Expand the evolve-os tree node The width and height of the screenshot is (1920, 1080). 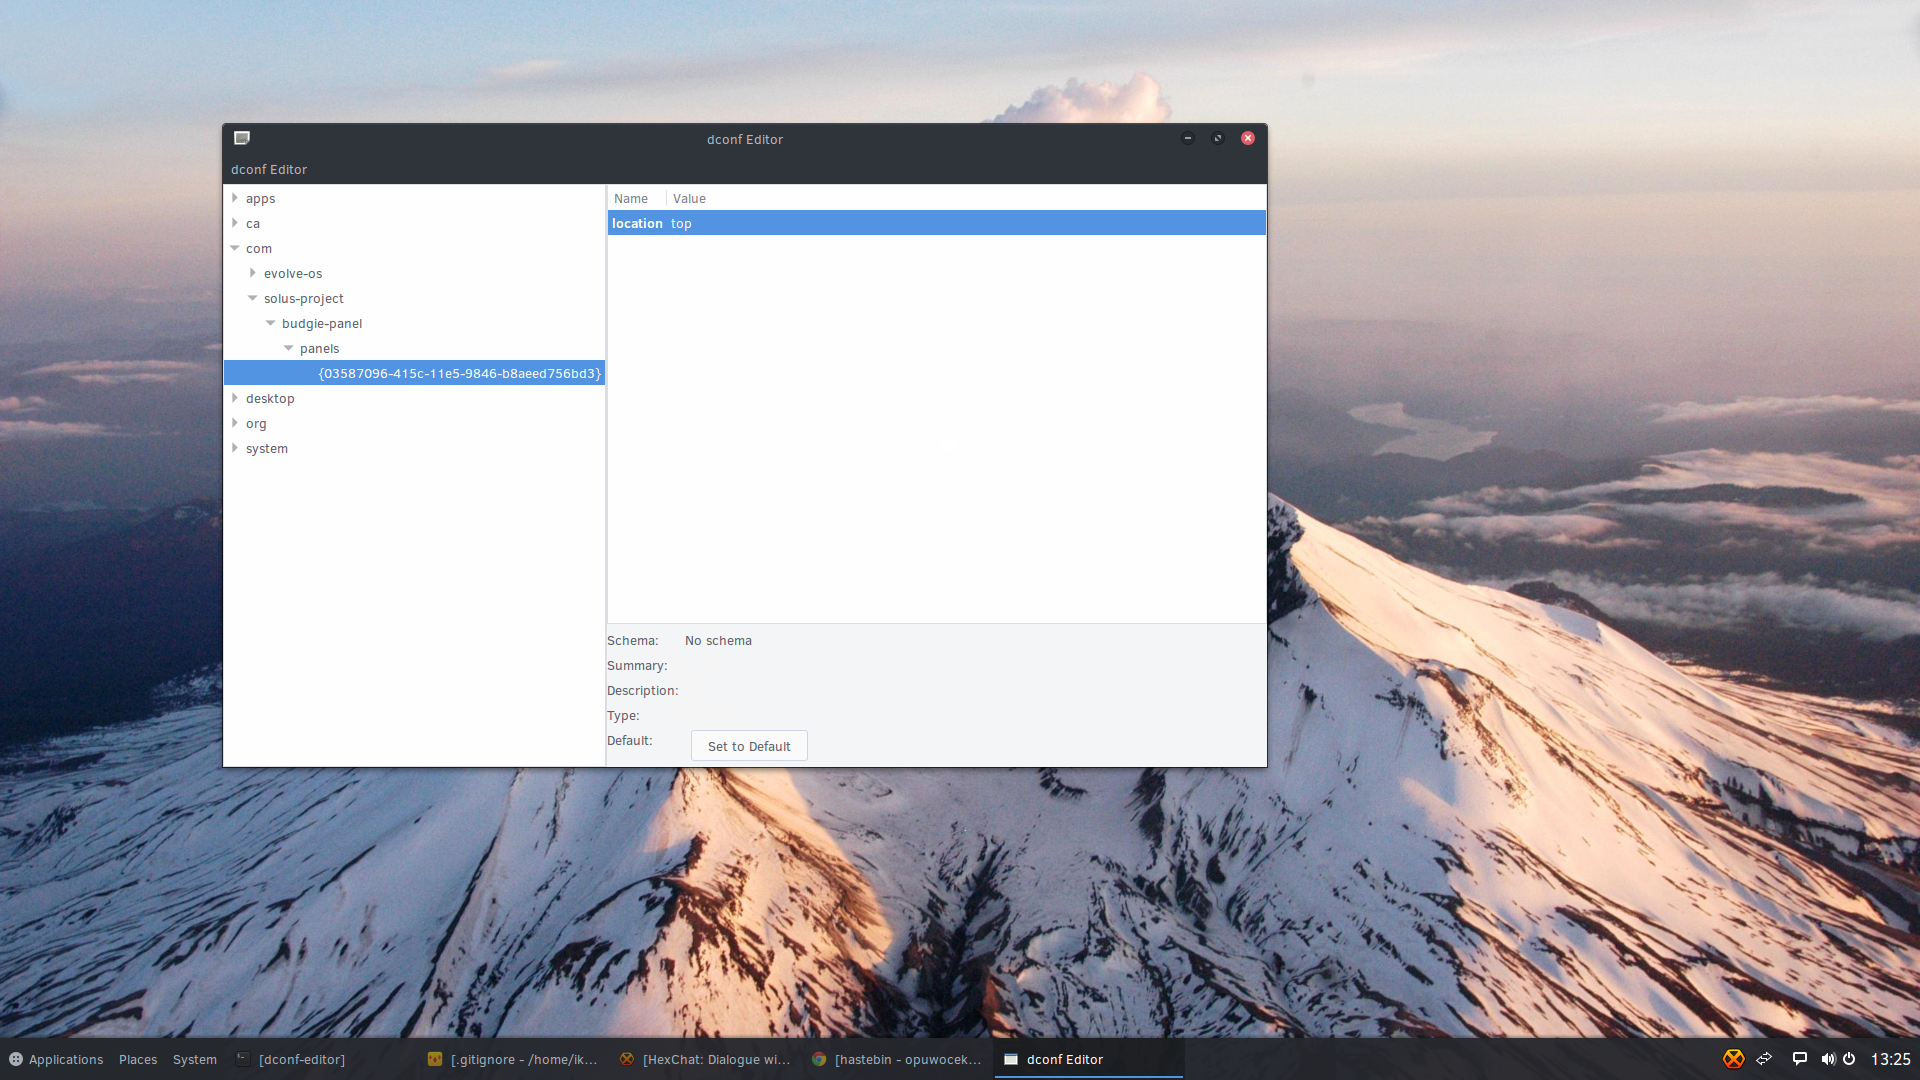coord(253,273)
